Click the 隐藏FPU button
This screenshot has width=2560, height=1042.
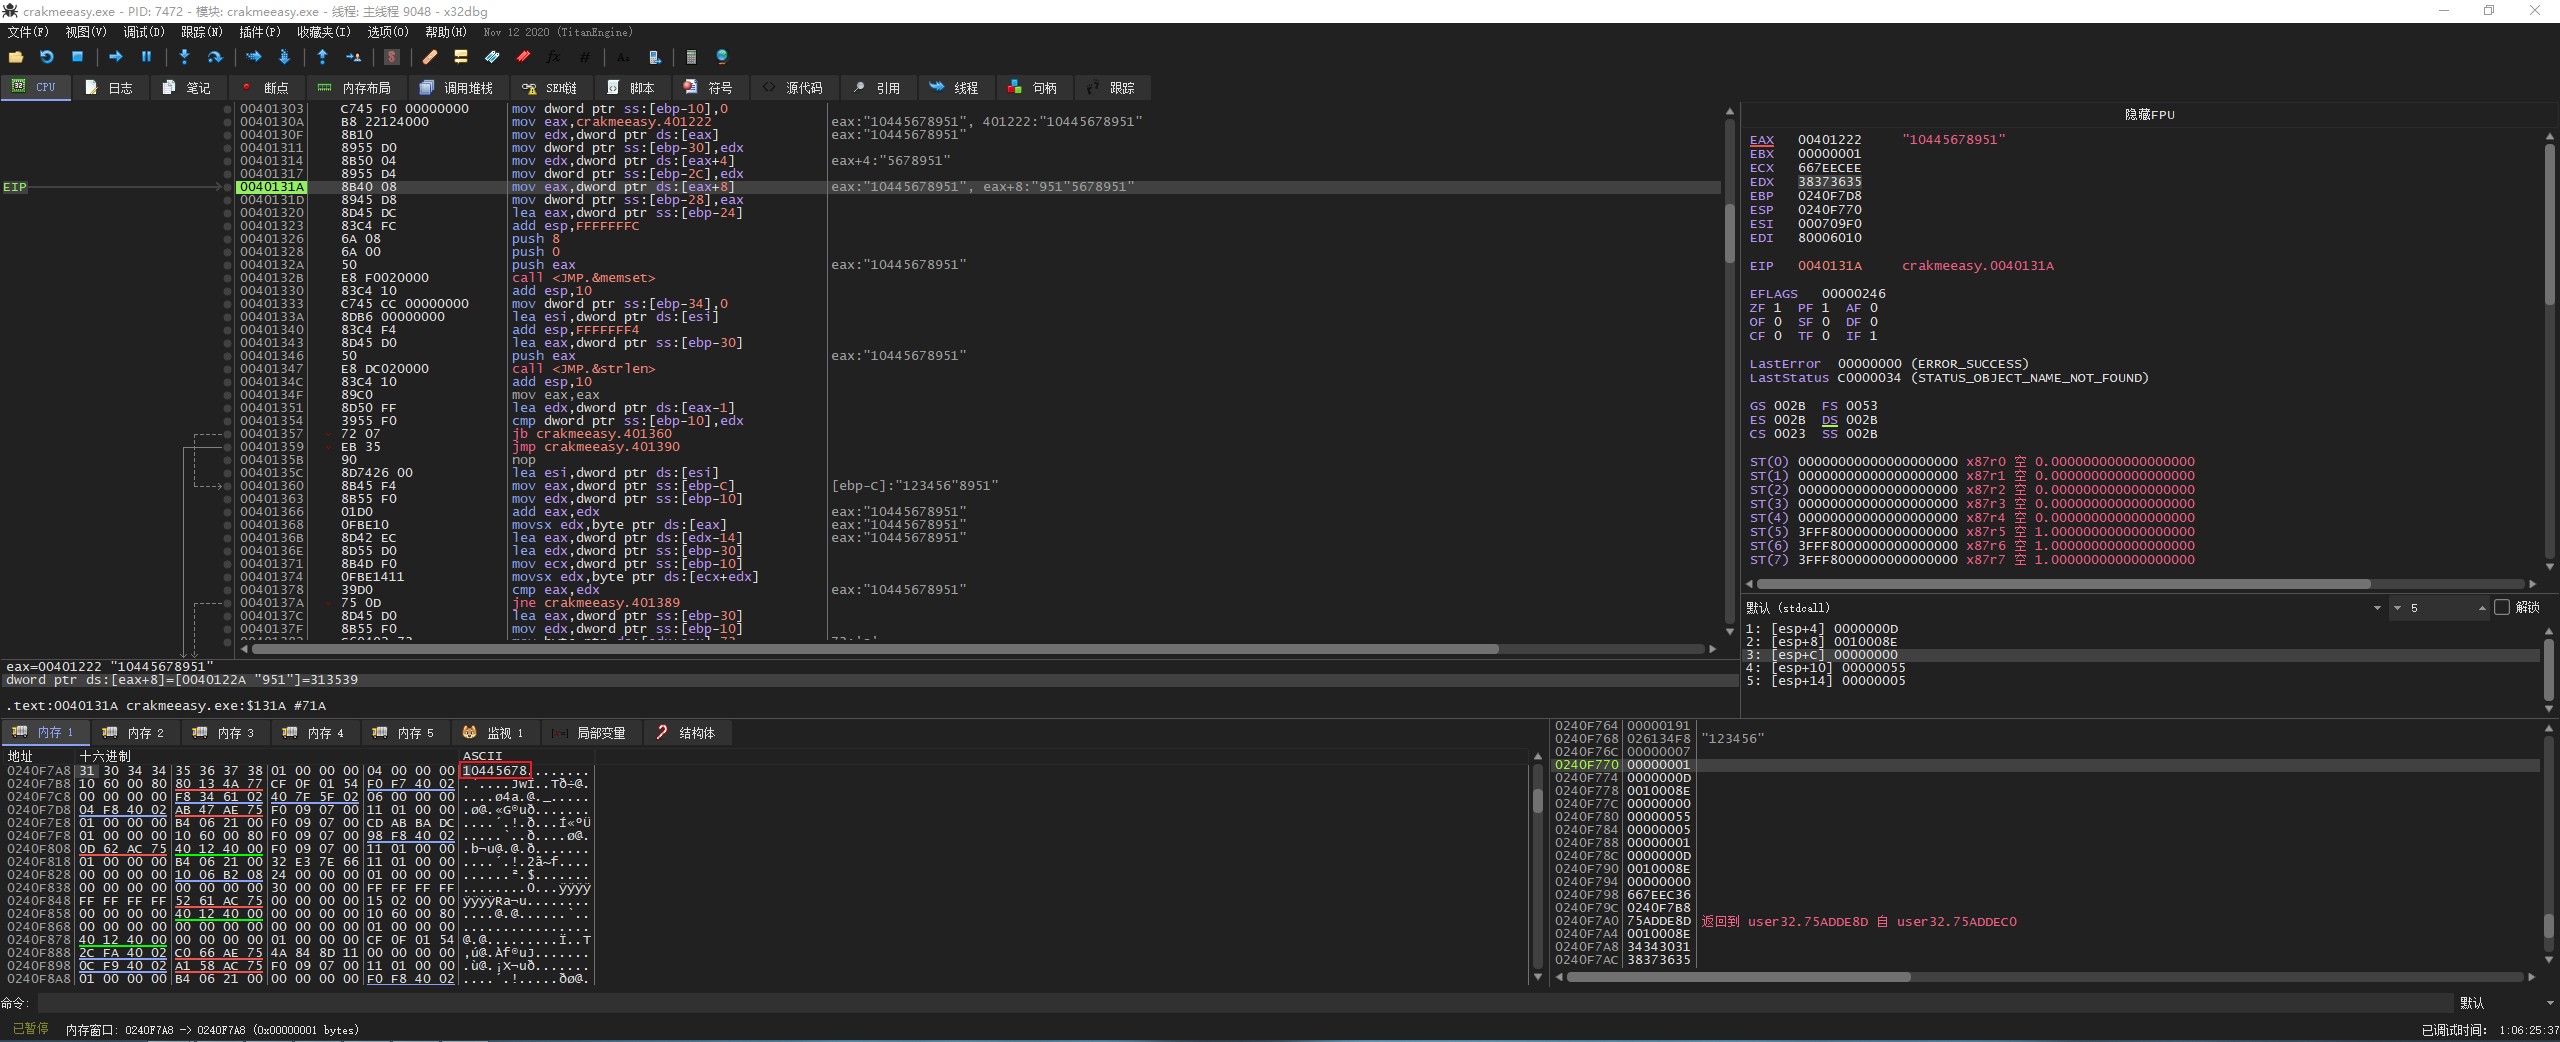(x=2149, y=115)
